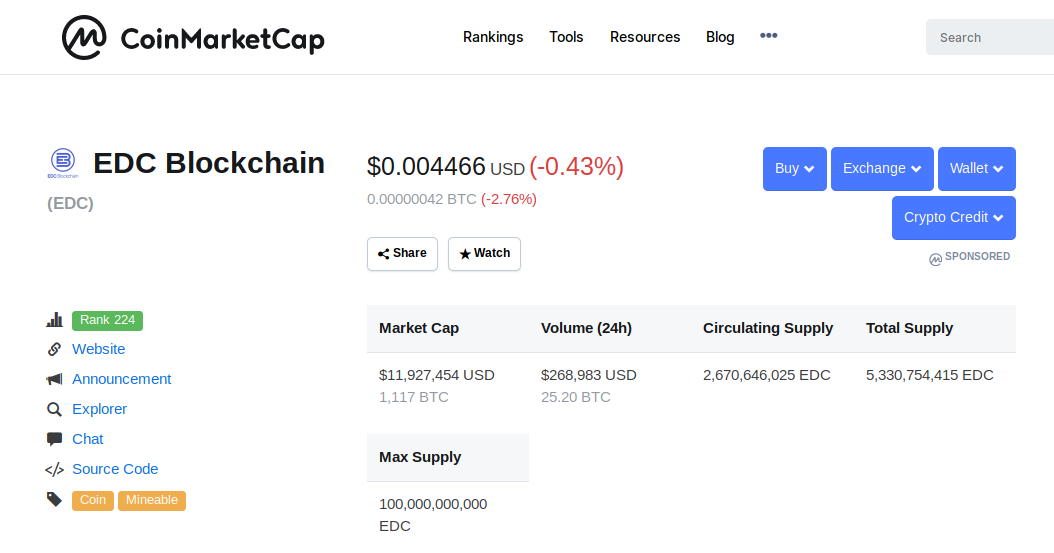1054x553 pixels.
Task: Click the megaphone icon beside Announcement
Action: (54, 379)
